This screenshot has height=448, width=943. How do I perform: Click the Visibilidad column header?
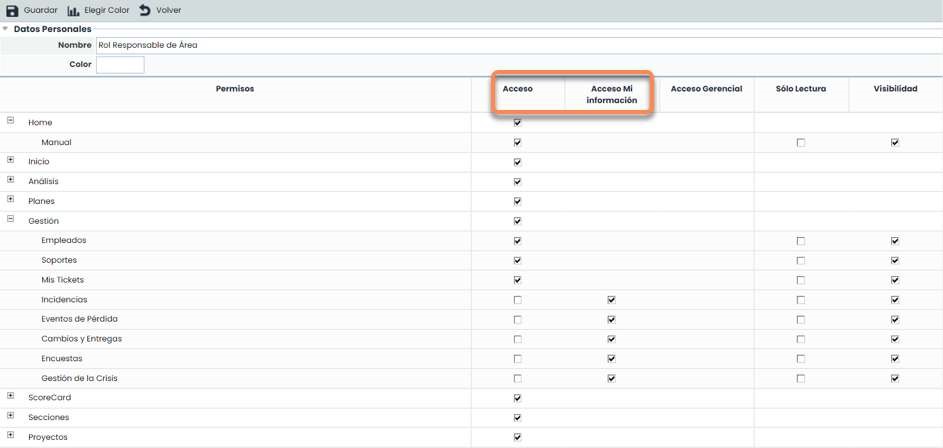[895, 89]
